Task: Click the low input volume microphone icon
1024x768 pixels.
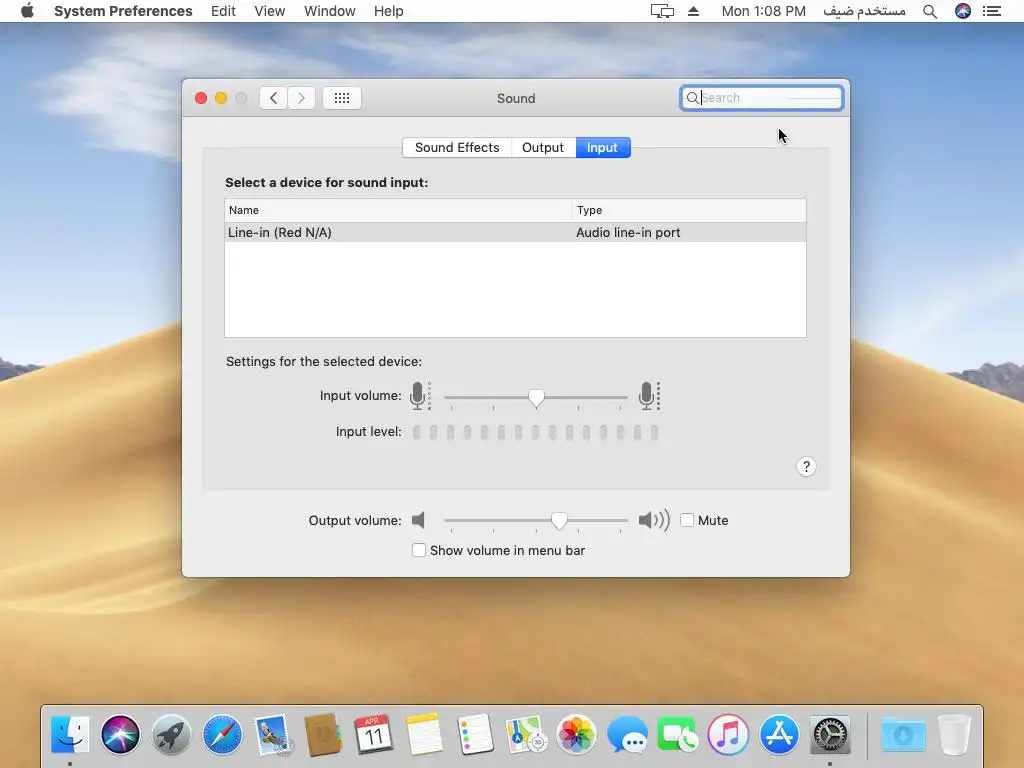Action: (x=420, y=396)
